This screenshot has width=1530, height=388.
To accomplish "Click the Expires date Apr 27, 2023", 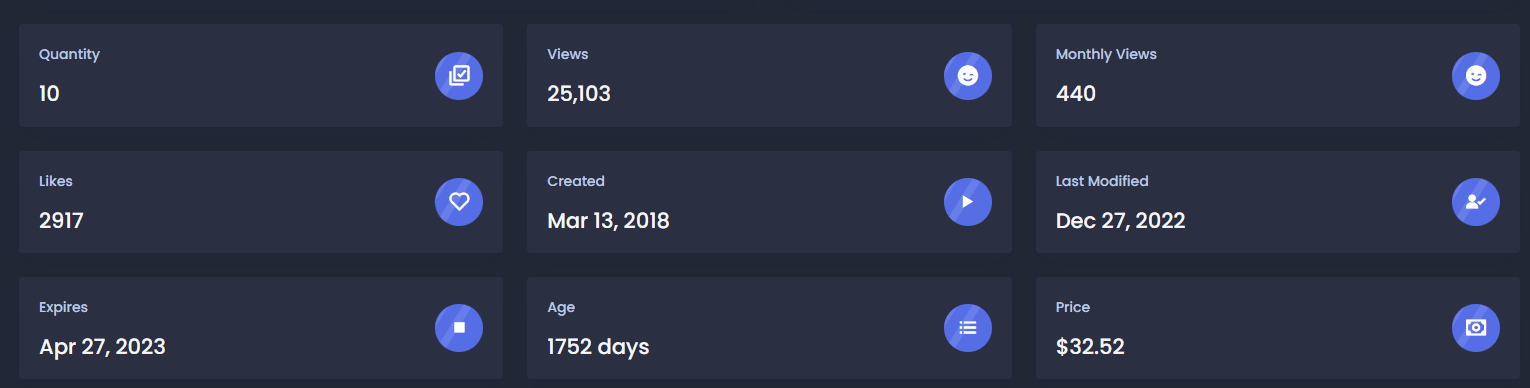I will 102,347.
